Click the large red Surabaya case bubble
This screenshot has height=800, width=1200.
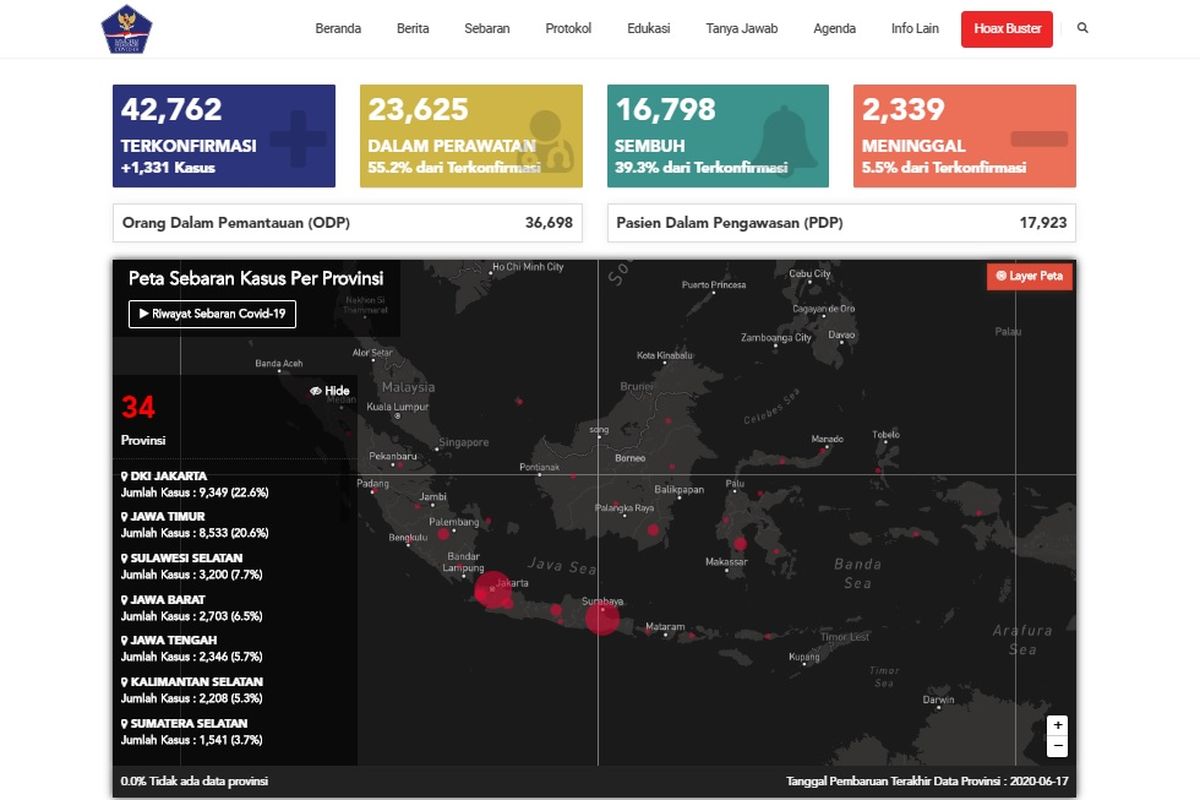point(602,617)
